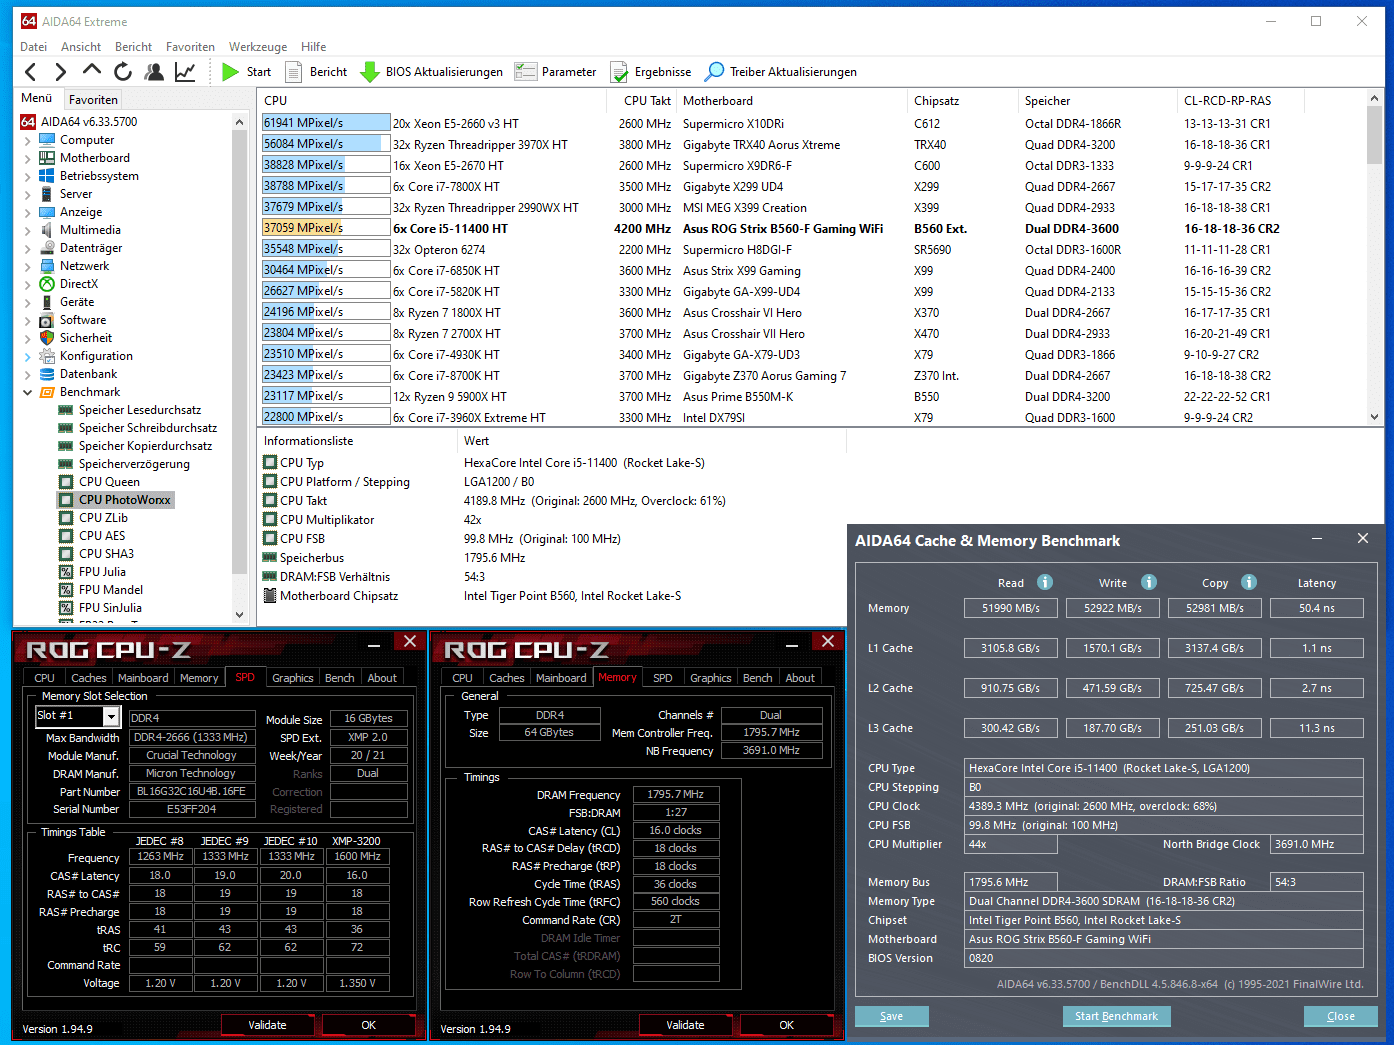Expand the Konfiguration tree node

[27, 357]
